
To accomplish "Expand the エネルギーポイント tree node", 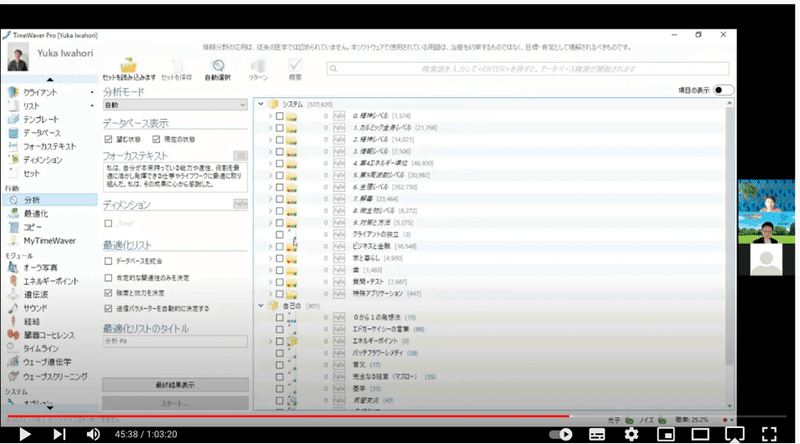I will [270, 341].
